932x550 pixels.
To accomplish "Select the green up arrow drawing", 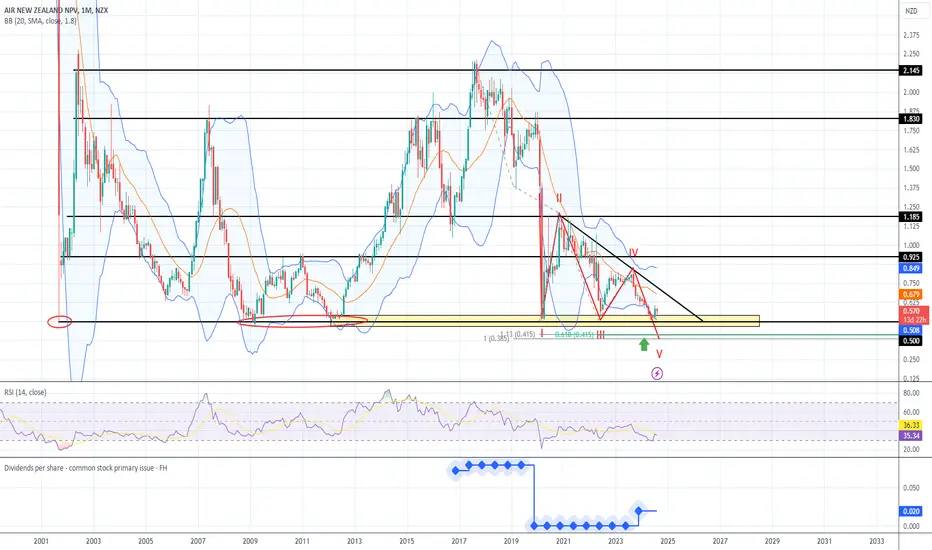I will pyautogui.click(x=644, y=344).
